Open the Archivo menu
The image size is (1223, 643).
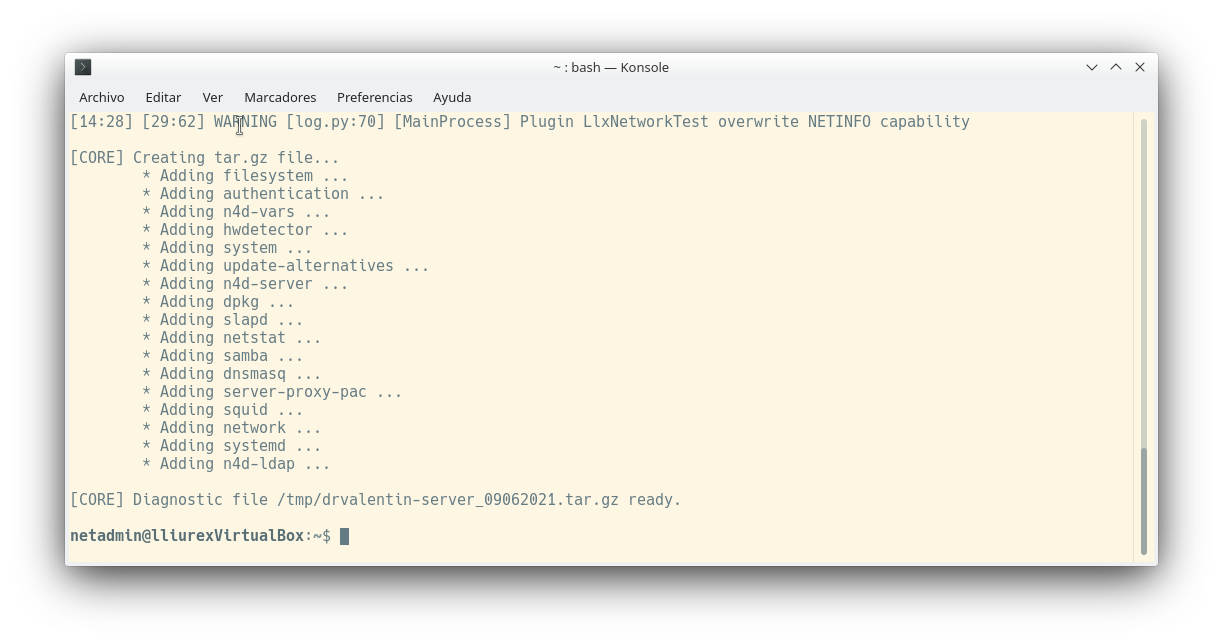tap(102, 97)
